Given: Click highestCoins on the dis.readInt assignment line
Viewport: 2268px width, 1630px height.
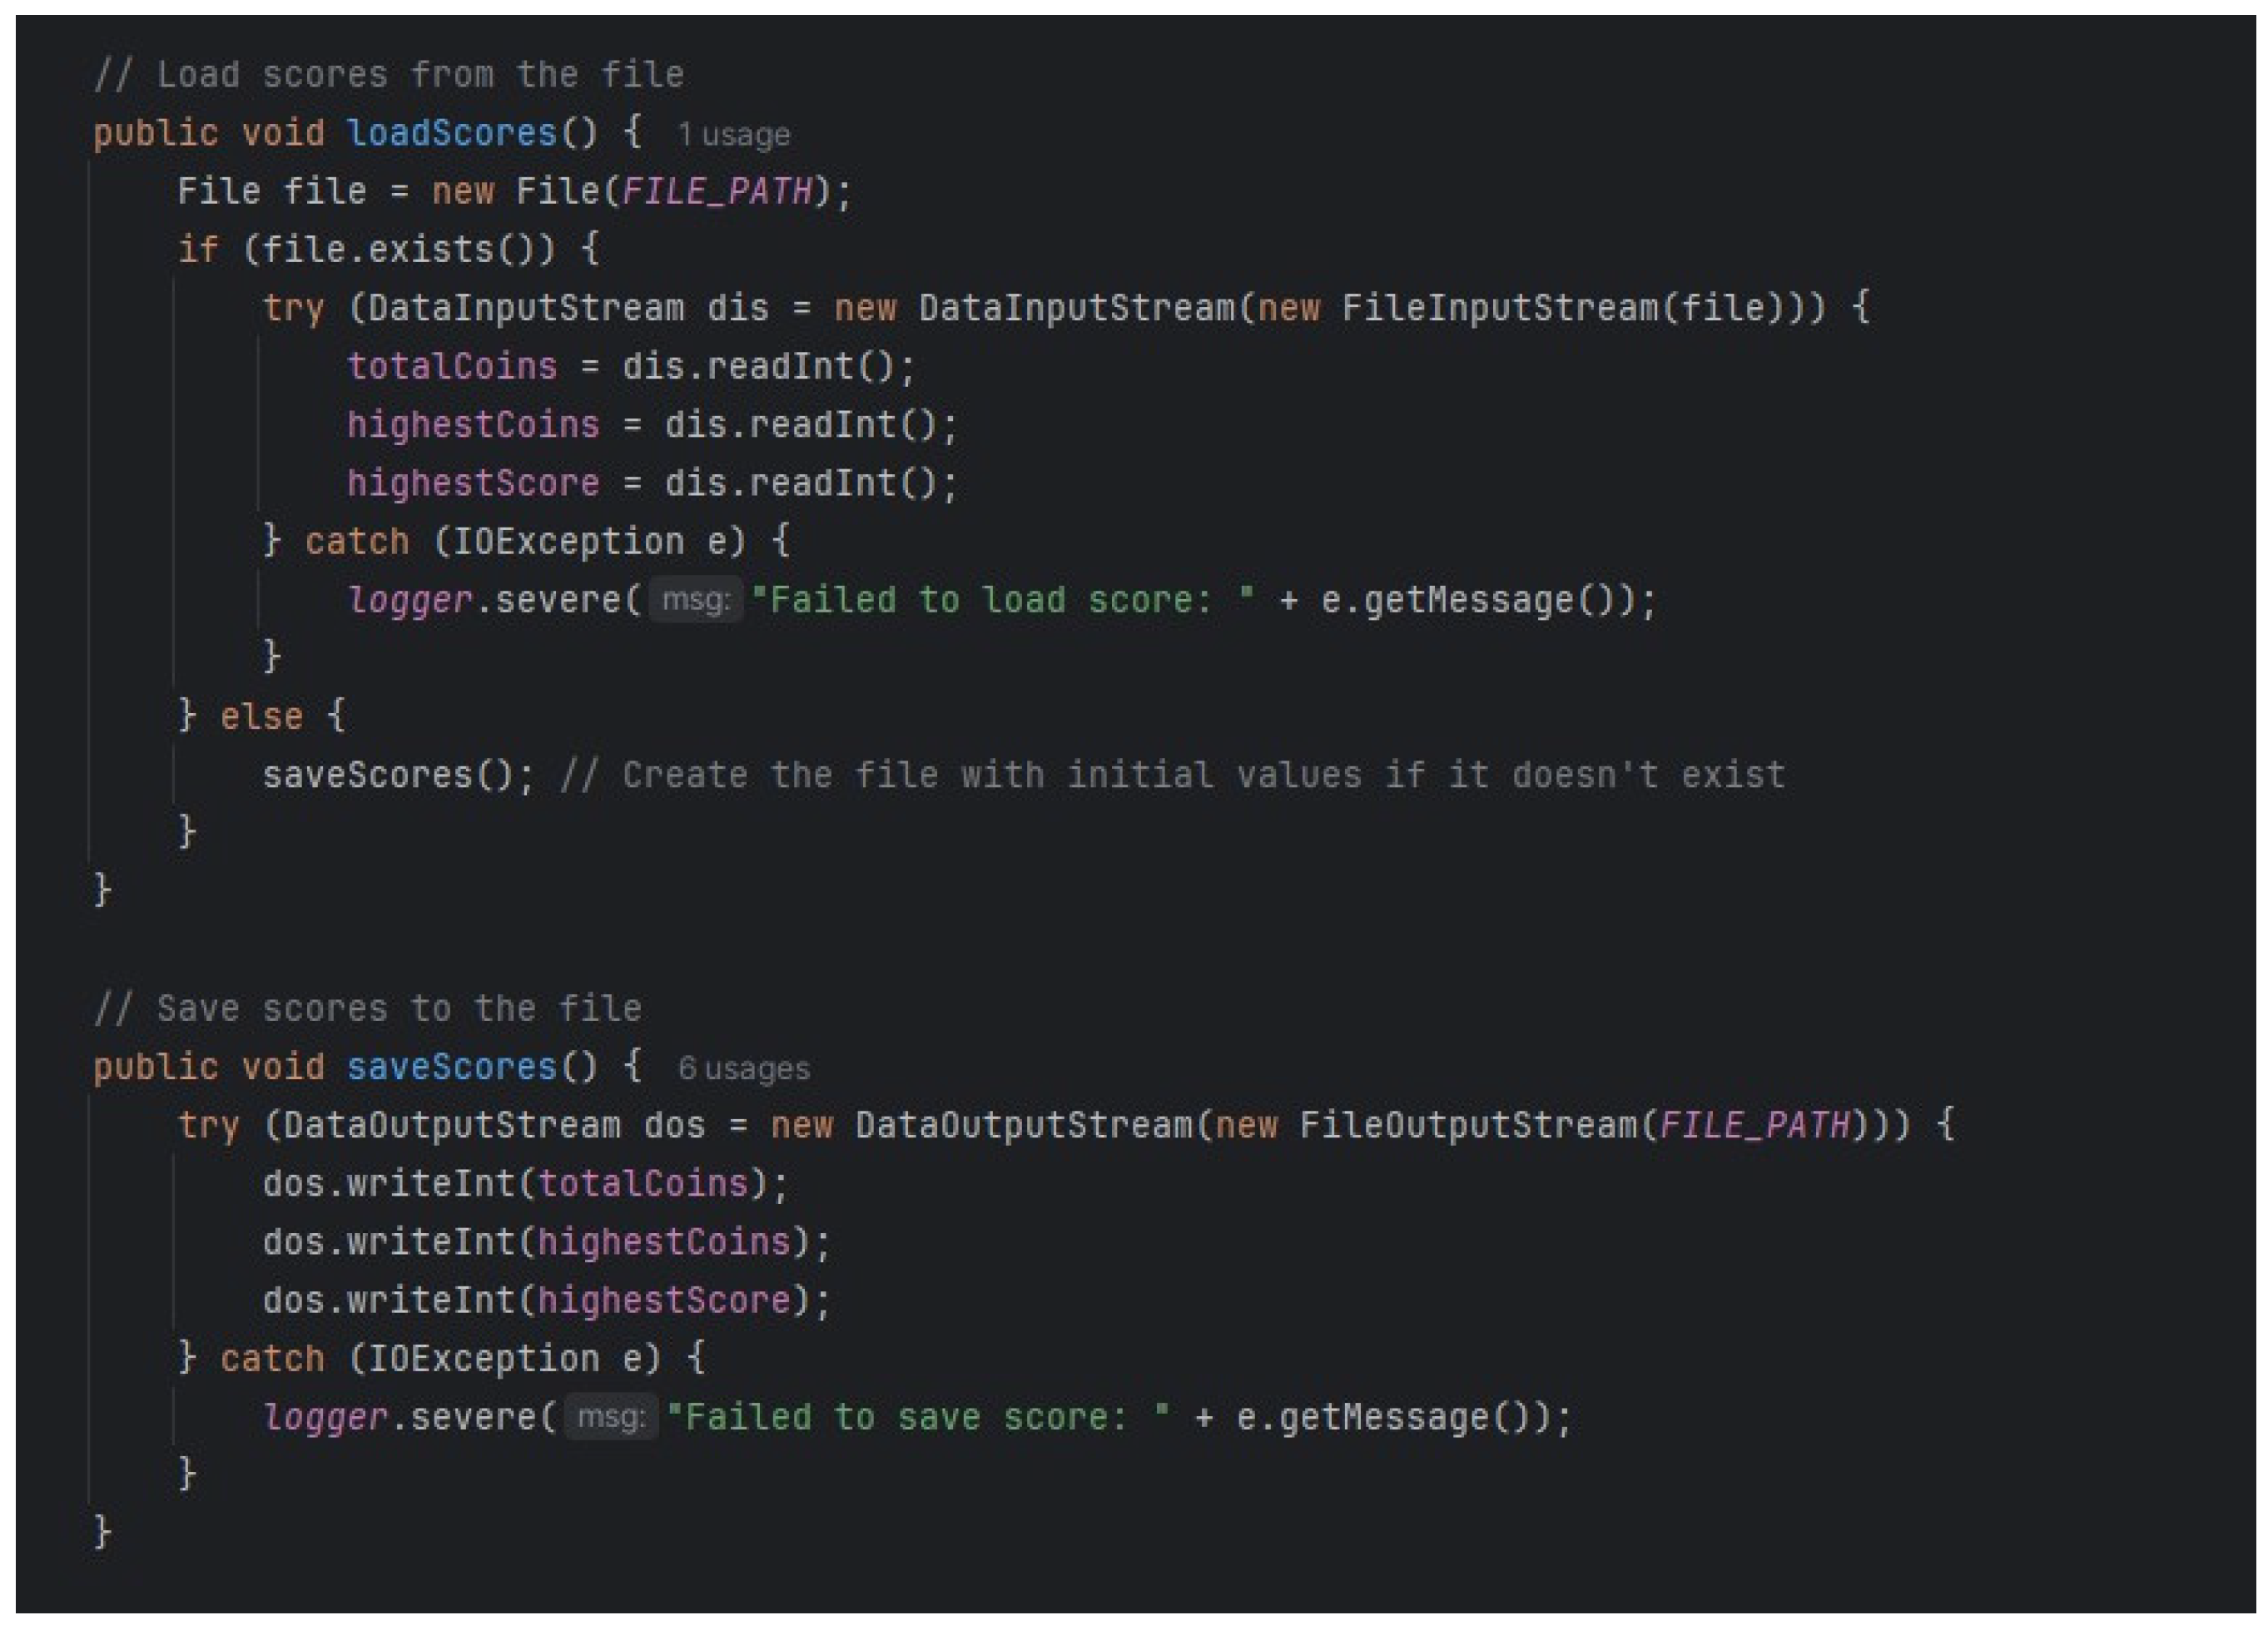Looking at the screenshot, I should click(473, 425).
